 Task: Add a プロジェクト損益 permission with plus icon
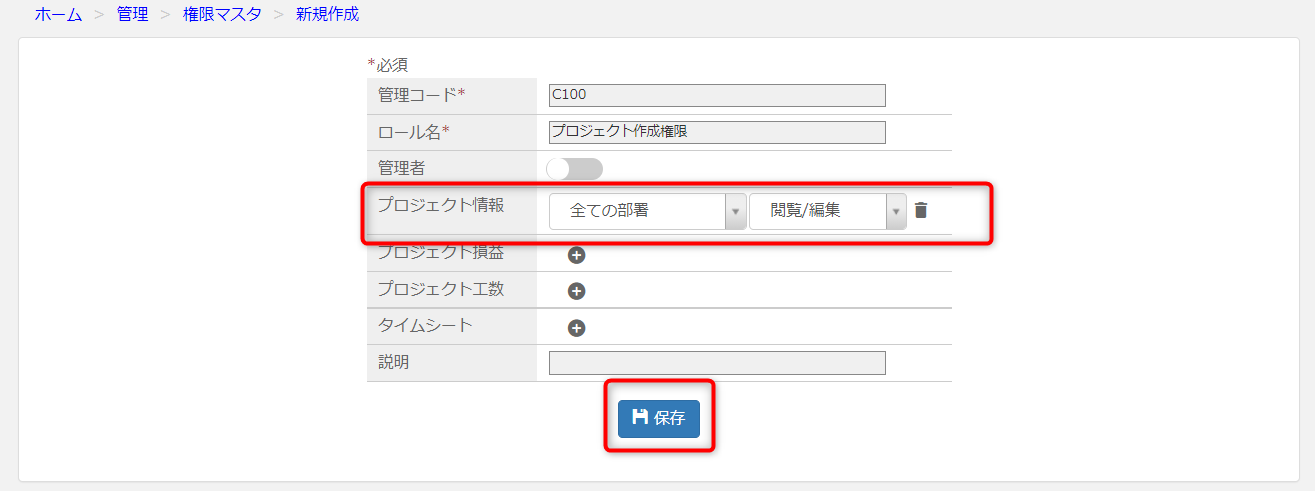[576, 255]
